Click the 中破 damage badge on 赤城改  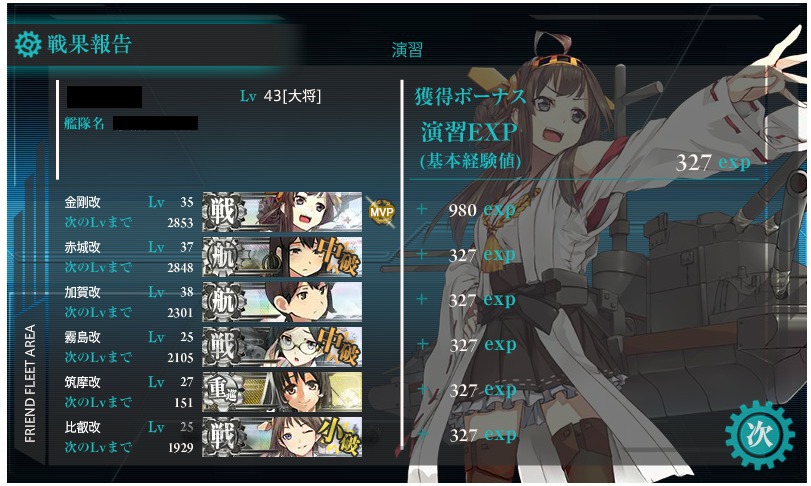tap(337, 256)
